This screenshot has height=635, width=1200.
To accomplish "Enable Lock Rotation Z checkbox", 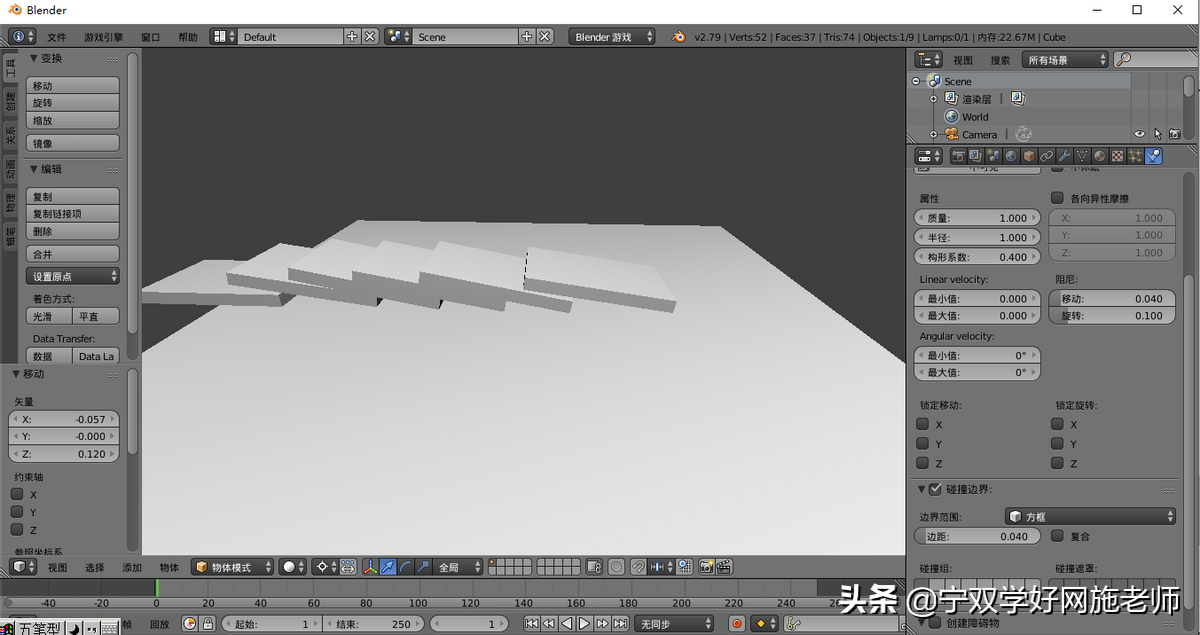I will click(x=1057, y=463).
